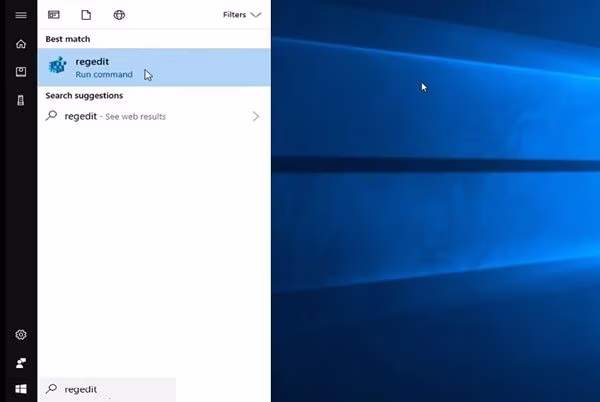Image resolution: width=600 pixels, height=402 pixels.
Task: Filter results by Apps icon
Action: (x=54, y=15)
